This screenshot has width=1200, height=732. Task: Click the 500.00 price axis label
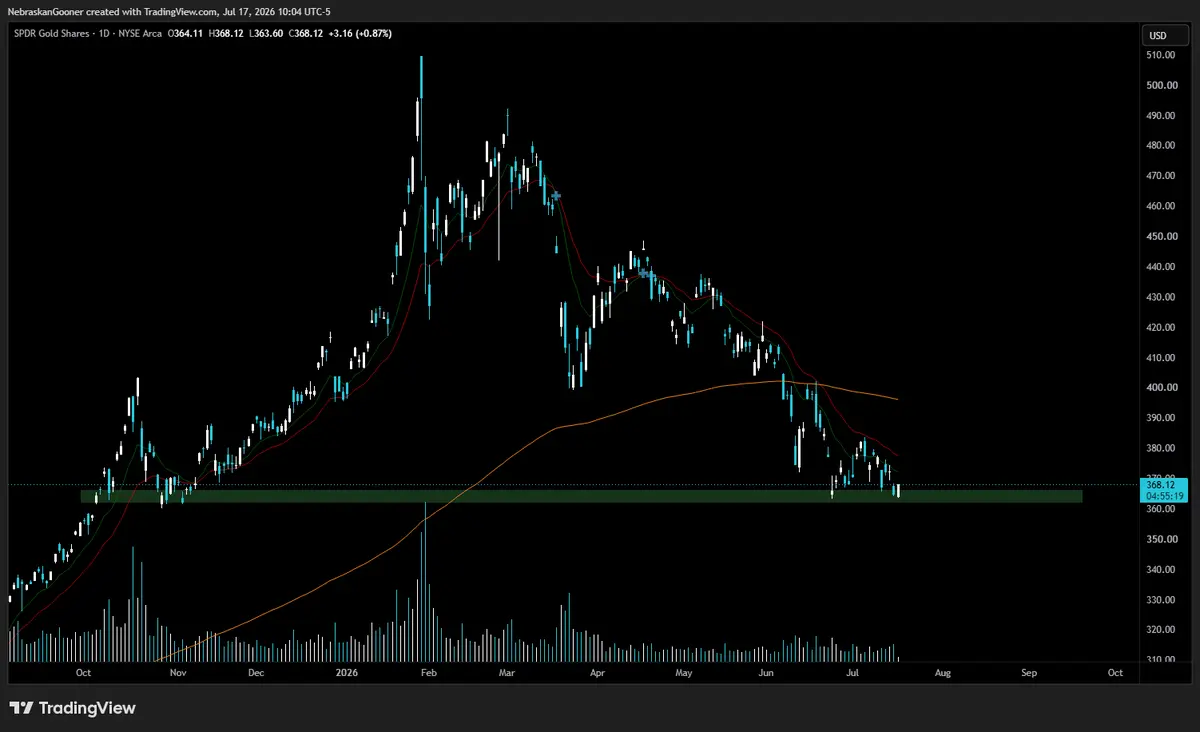tap(1159, 86)
